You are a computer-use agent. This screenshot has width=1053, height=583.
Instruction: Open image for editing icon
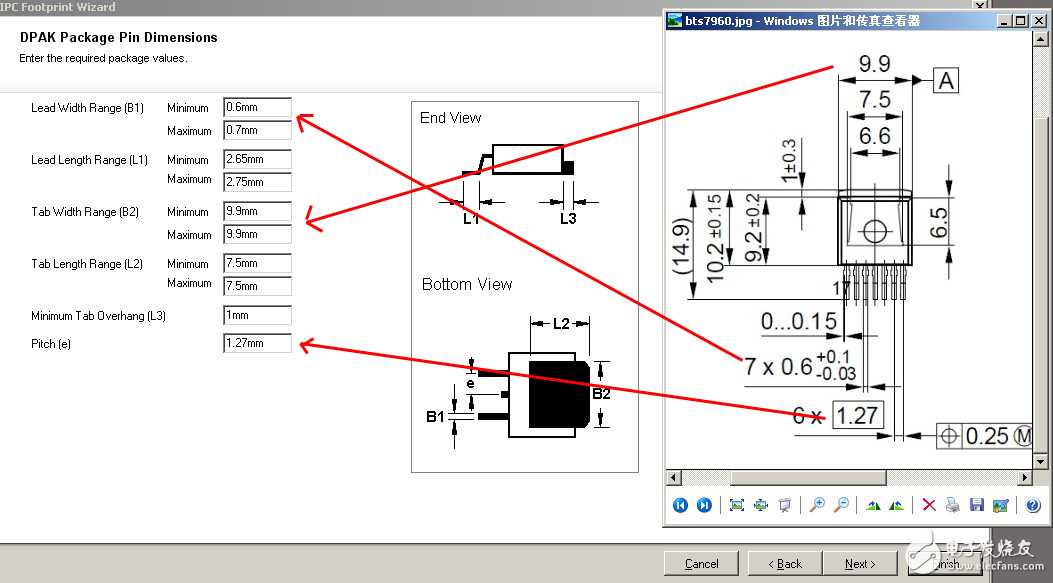point(1001,505)
